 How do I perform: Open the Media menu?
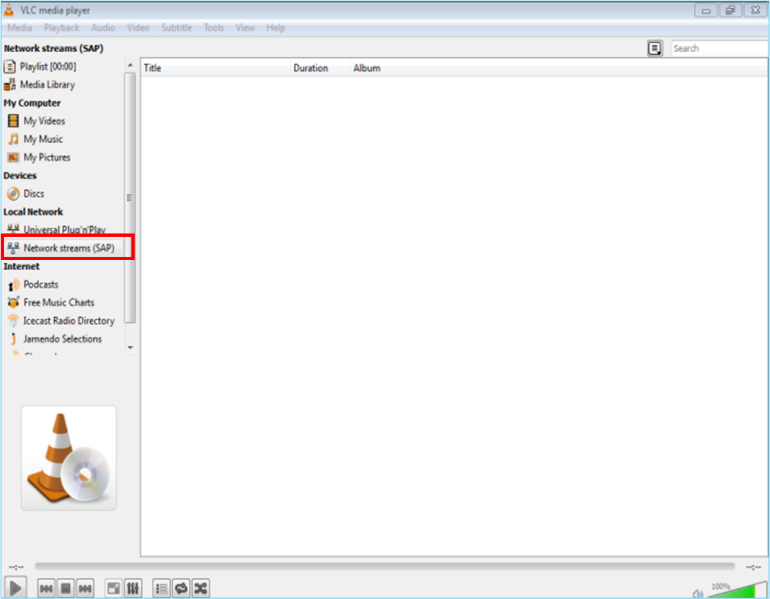[x=20, y=28]
